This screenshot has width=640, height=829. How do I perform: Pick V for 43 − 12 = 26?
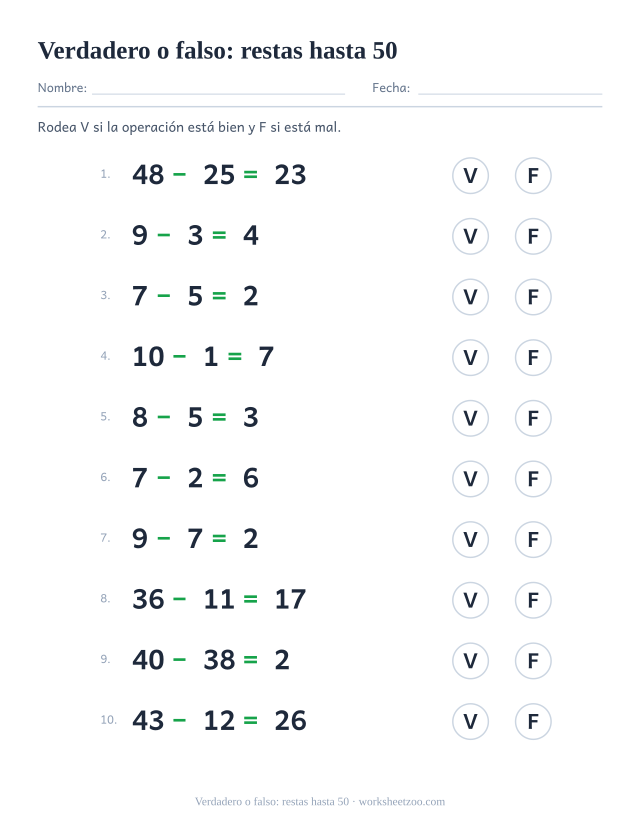[470, 721]
